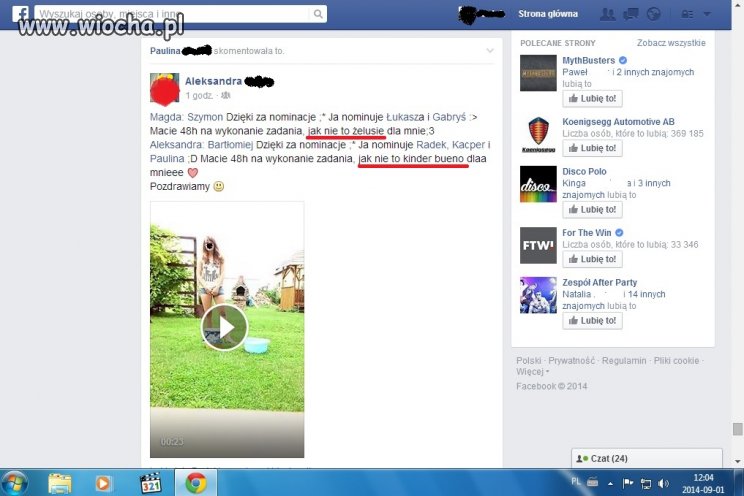The width and height of the screenshot is (744, 496).
Task: Open Disco Polo page link
Action: tap(584, 171)
